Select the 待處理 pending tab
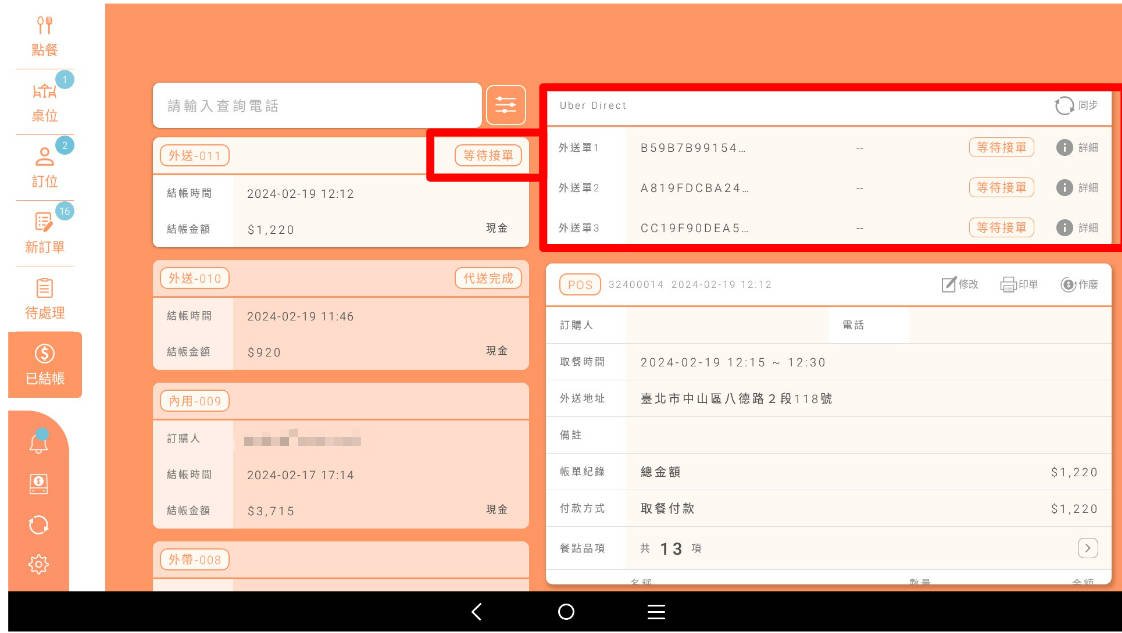The image size is (1122, 633). click(x=44, y=299)
